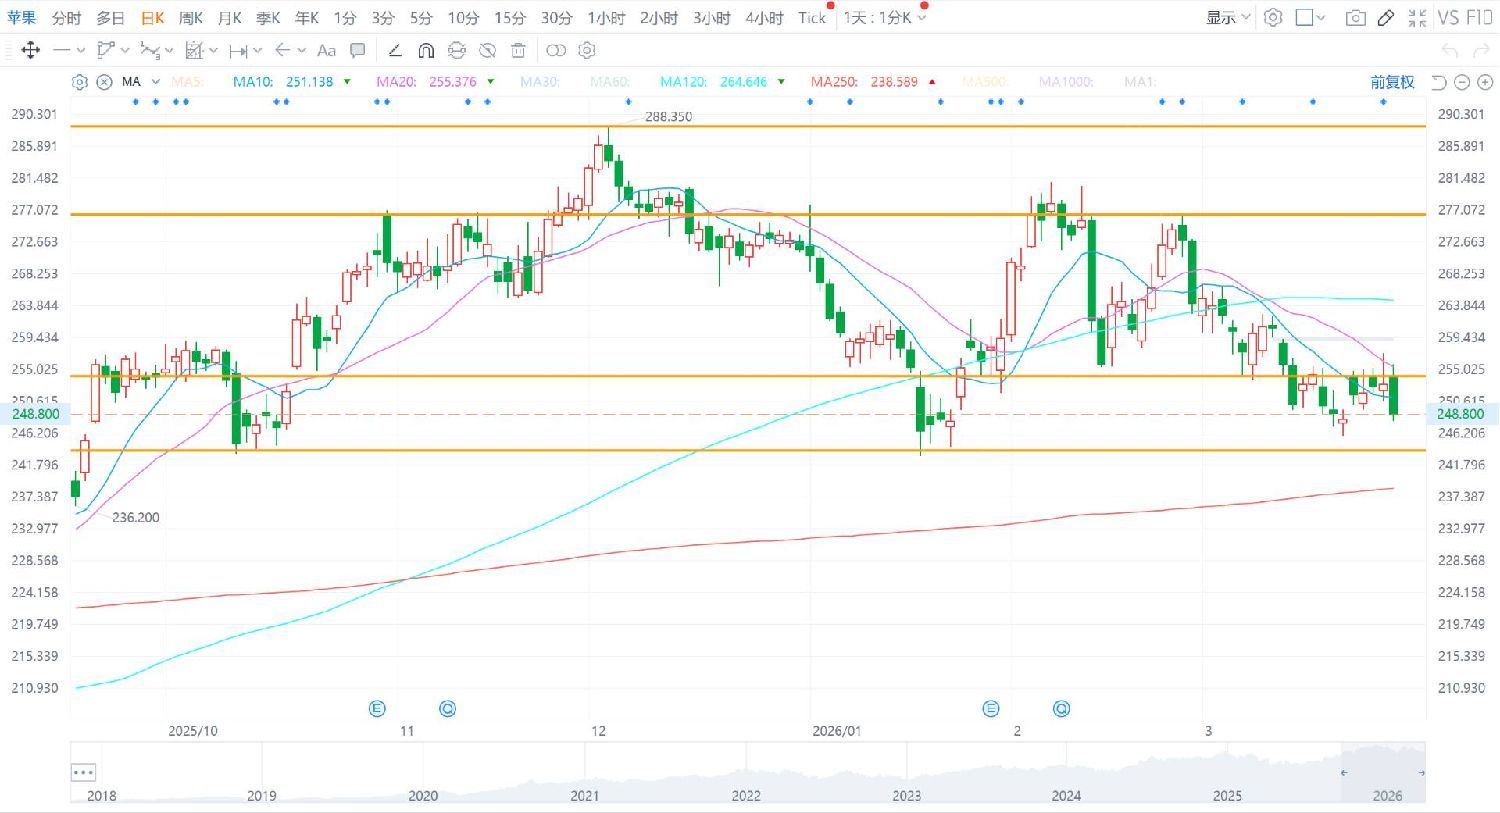Switch to the 分时 intraday tab
This screenshot has width=1500, height=813.
(66, 18)
